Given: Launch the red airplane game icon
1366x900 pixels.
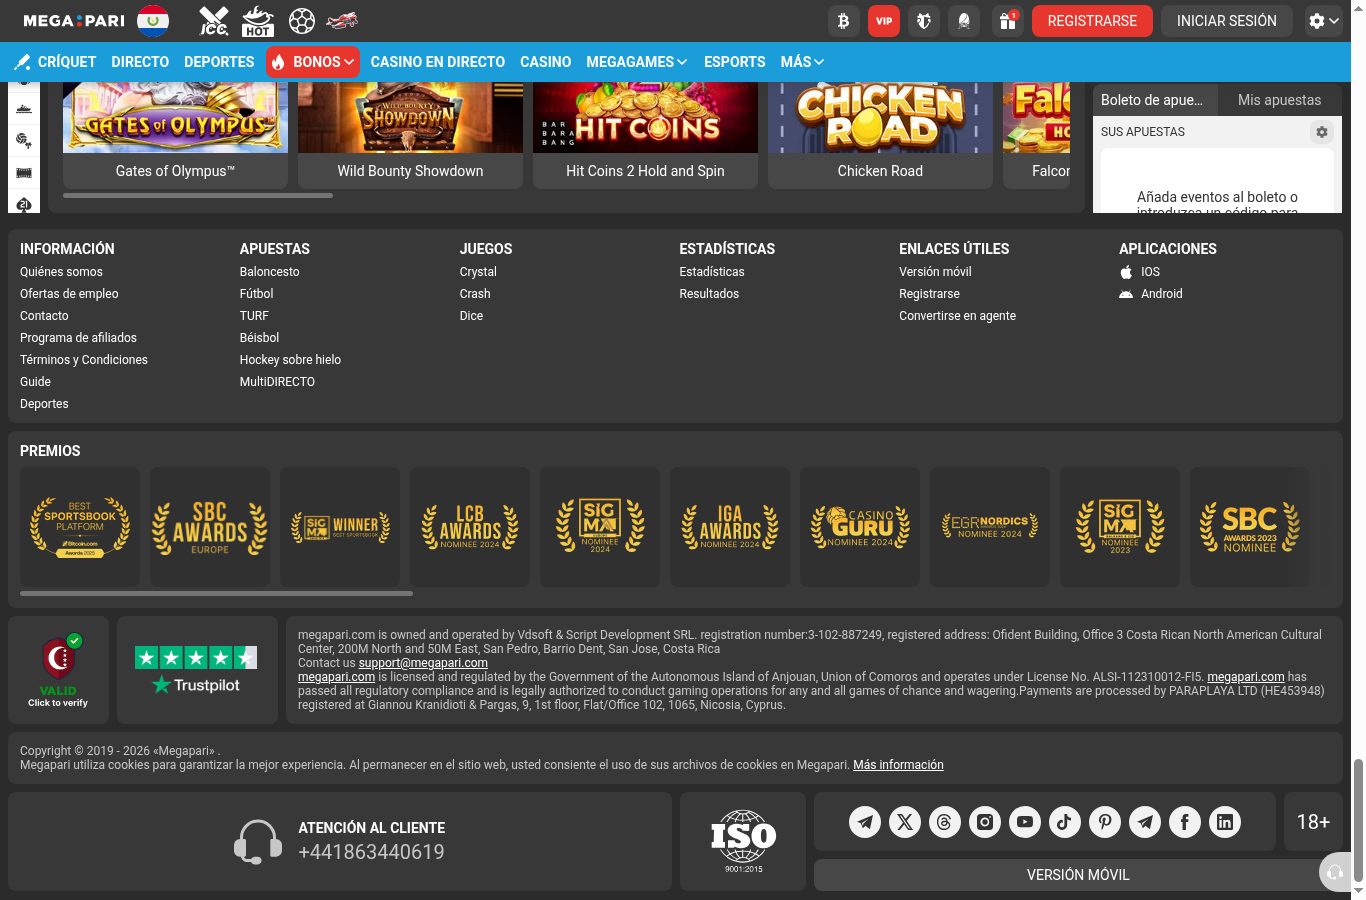Looking at the screenshot, I should point(343,20).
